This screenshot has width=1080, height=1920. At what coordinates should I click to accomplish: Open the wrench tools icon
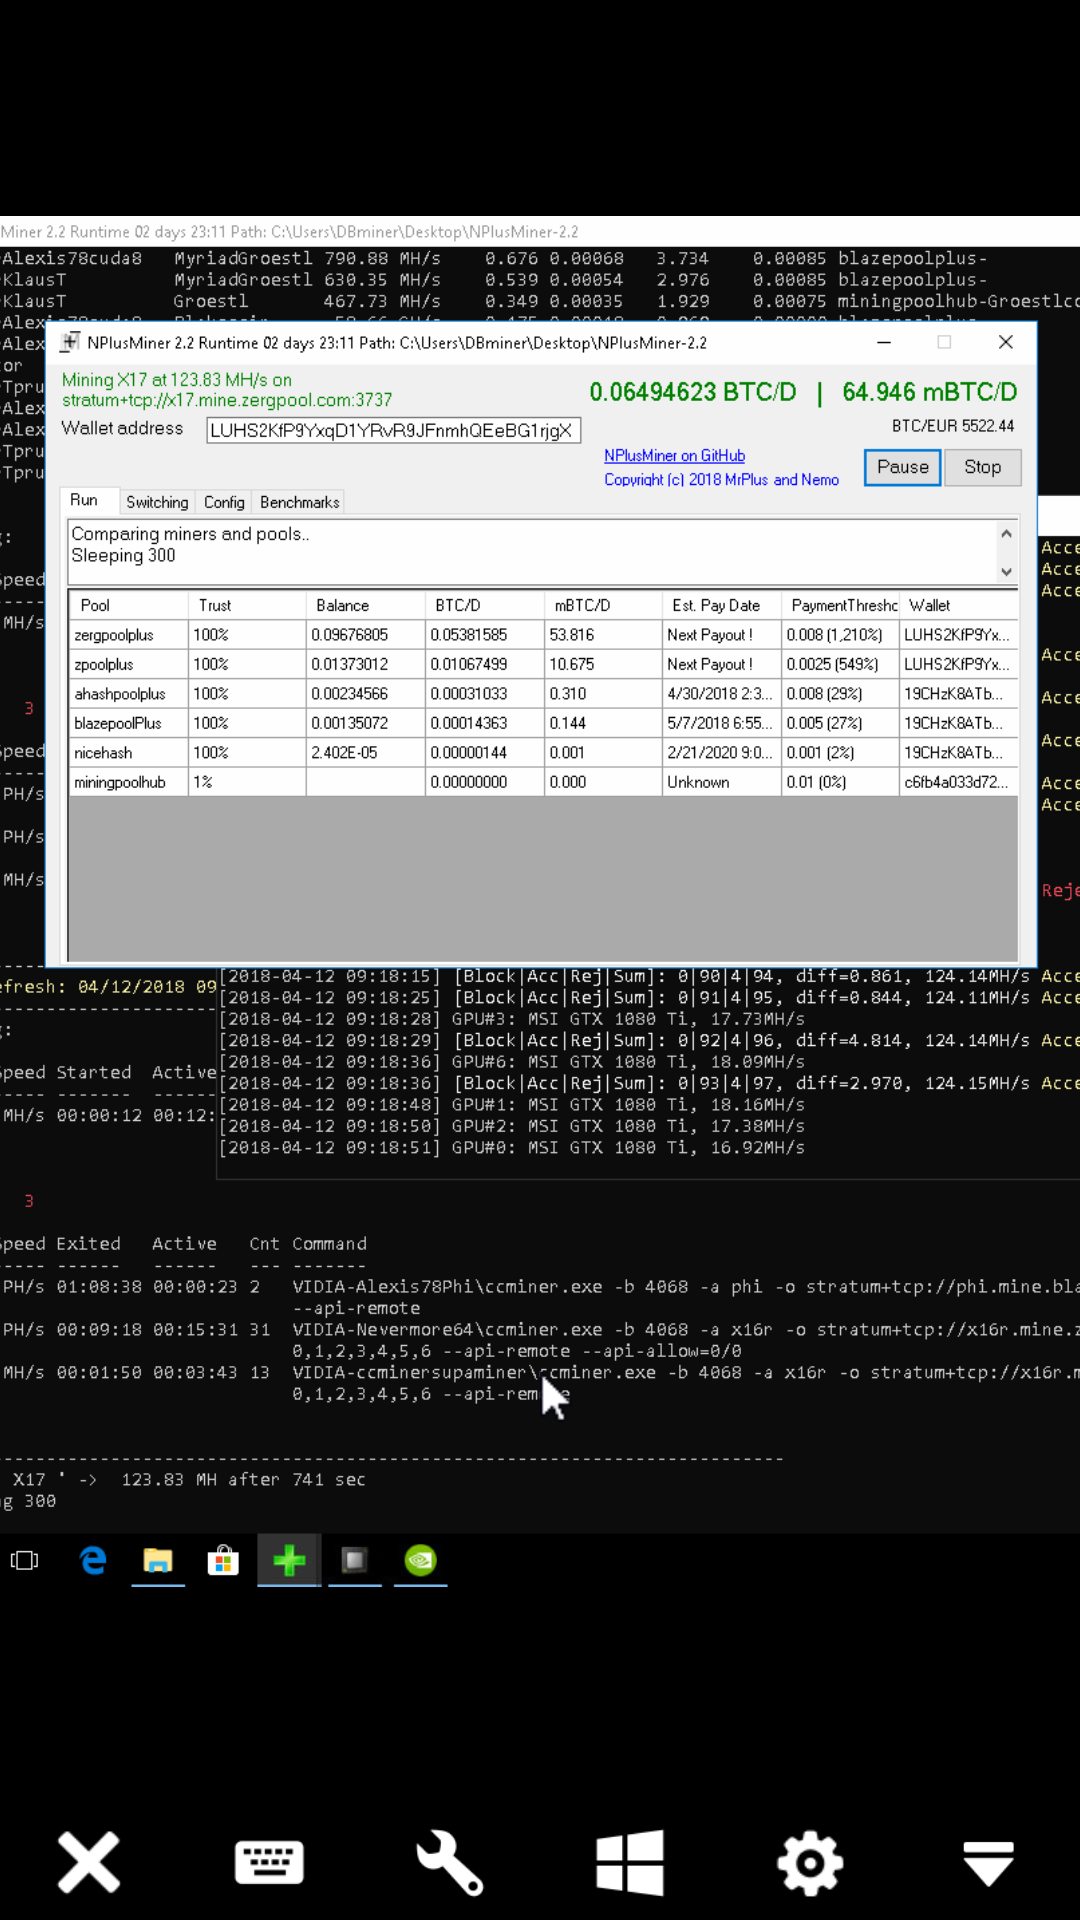click(450, 1862)
